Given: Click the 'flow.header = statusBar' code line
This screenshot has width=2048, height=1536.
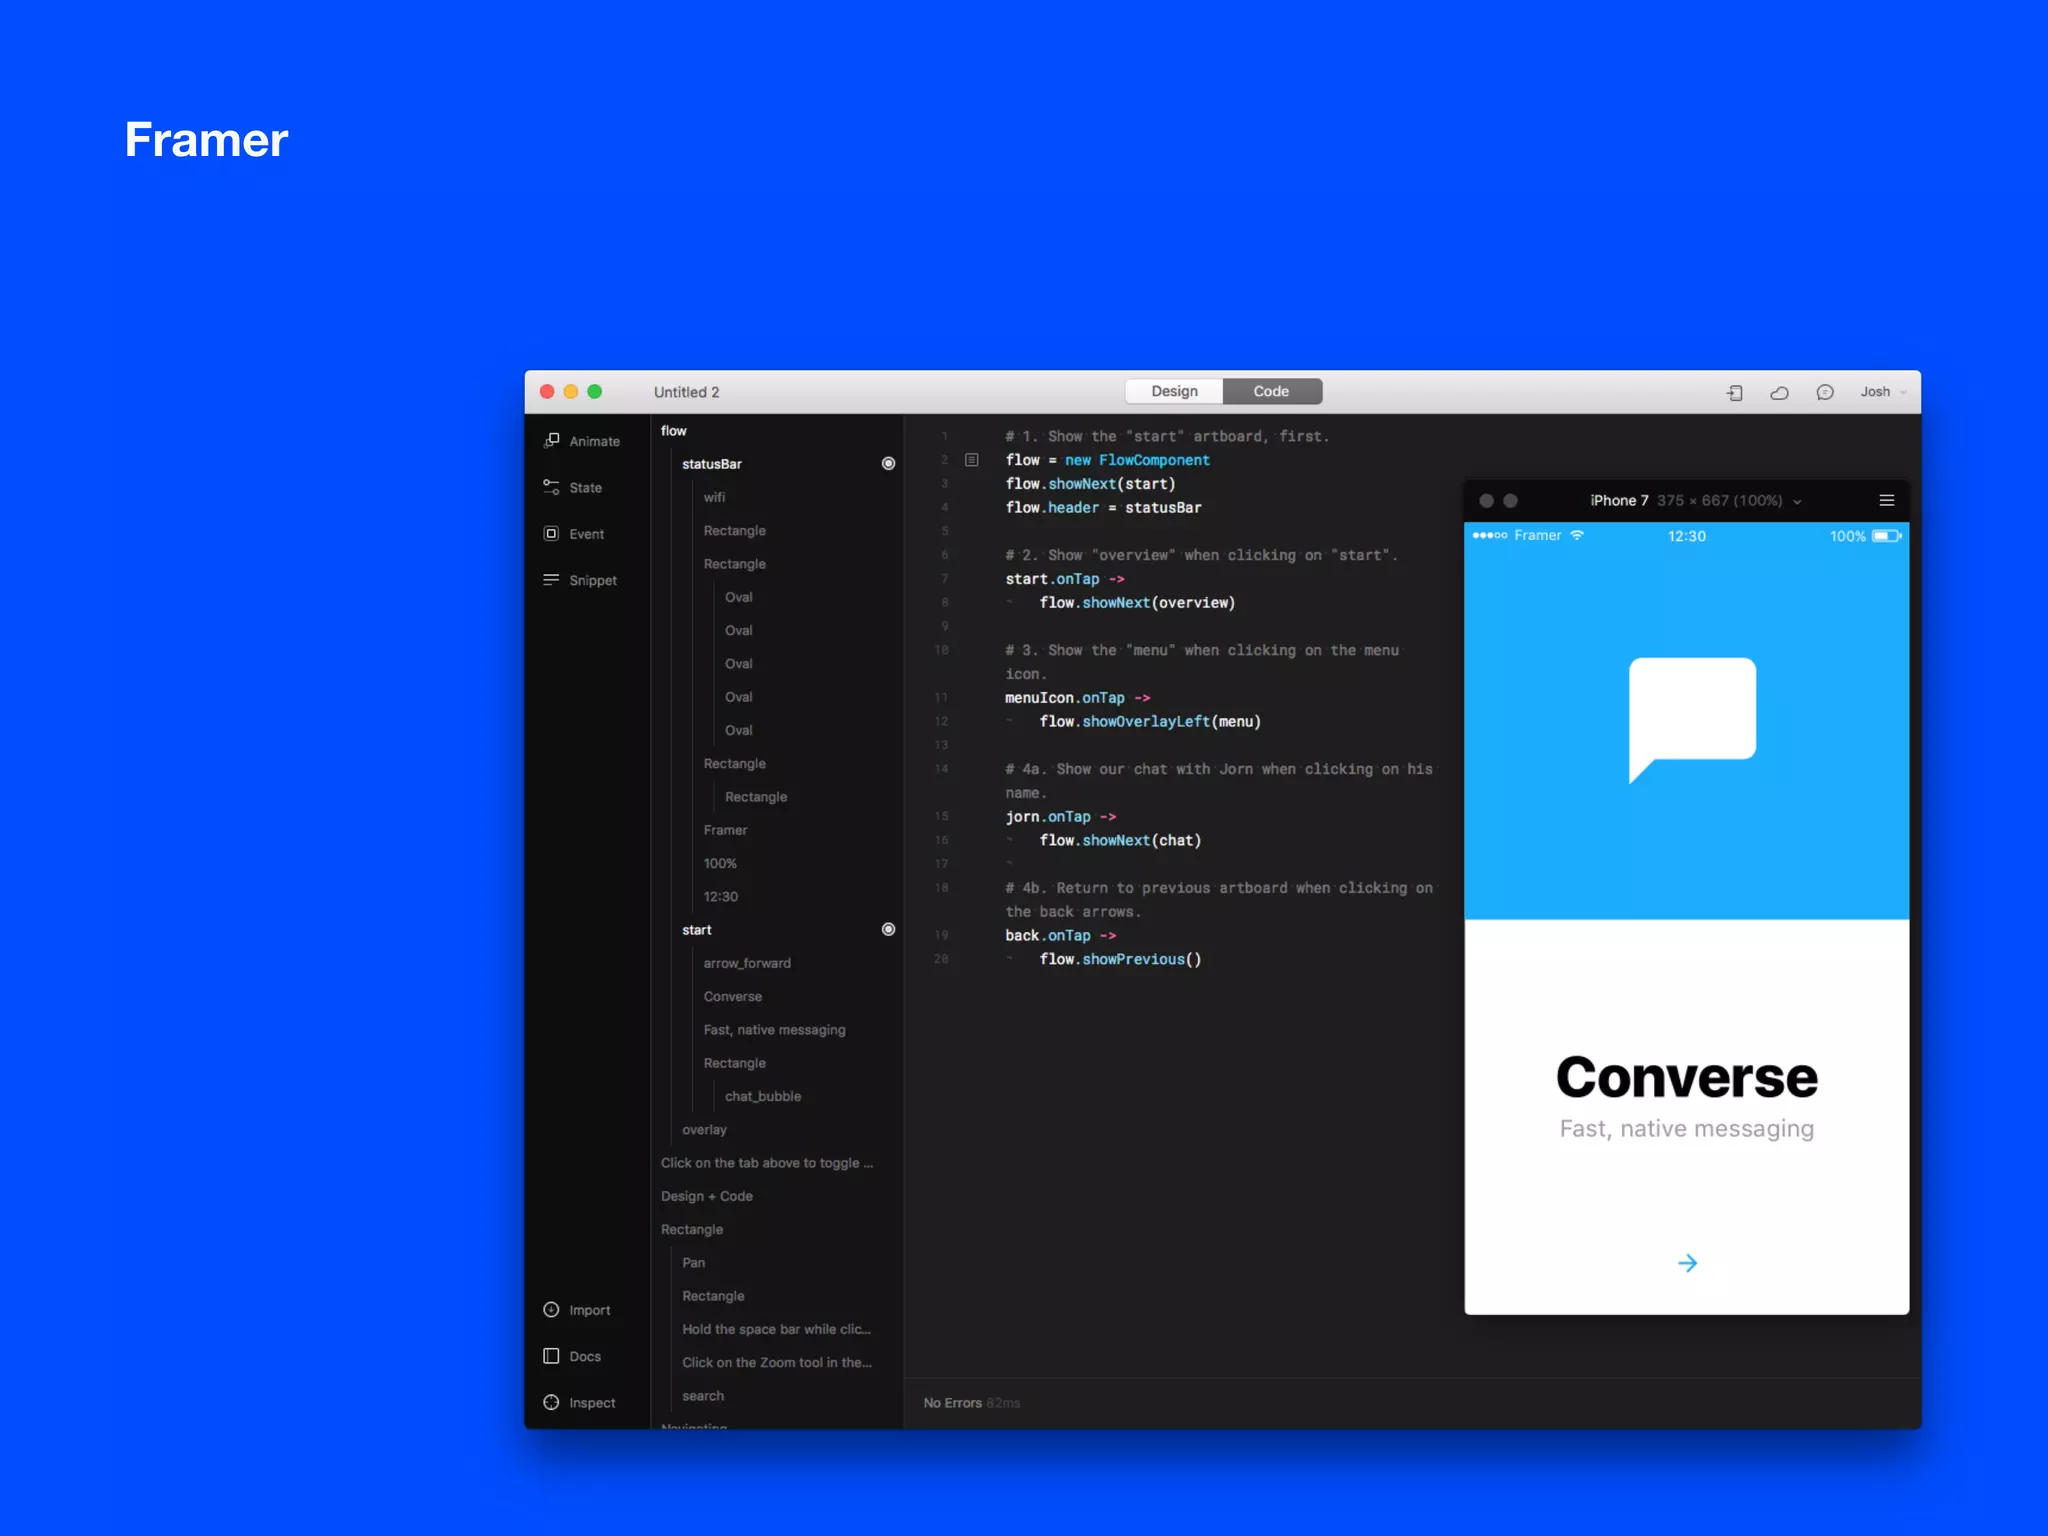Looking at the screenshot, I should click(1104, 508).
